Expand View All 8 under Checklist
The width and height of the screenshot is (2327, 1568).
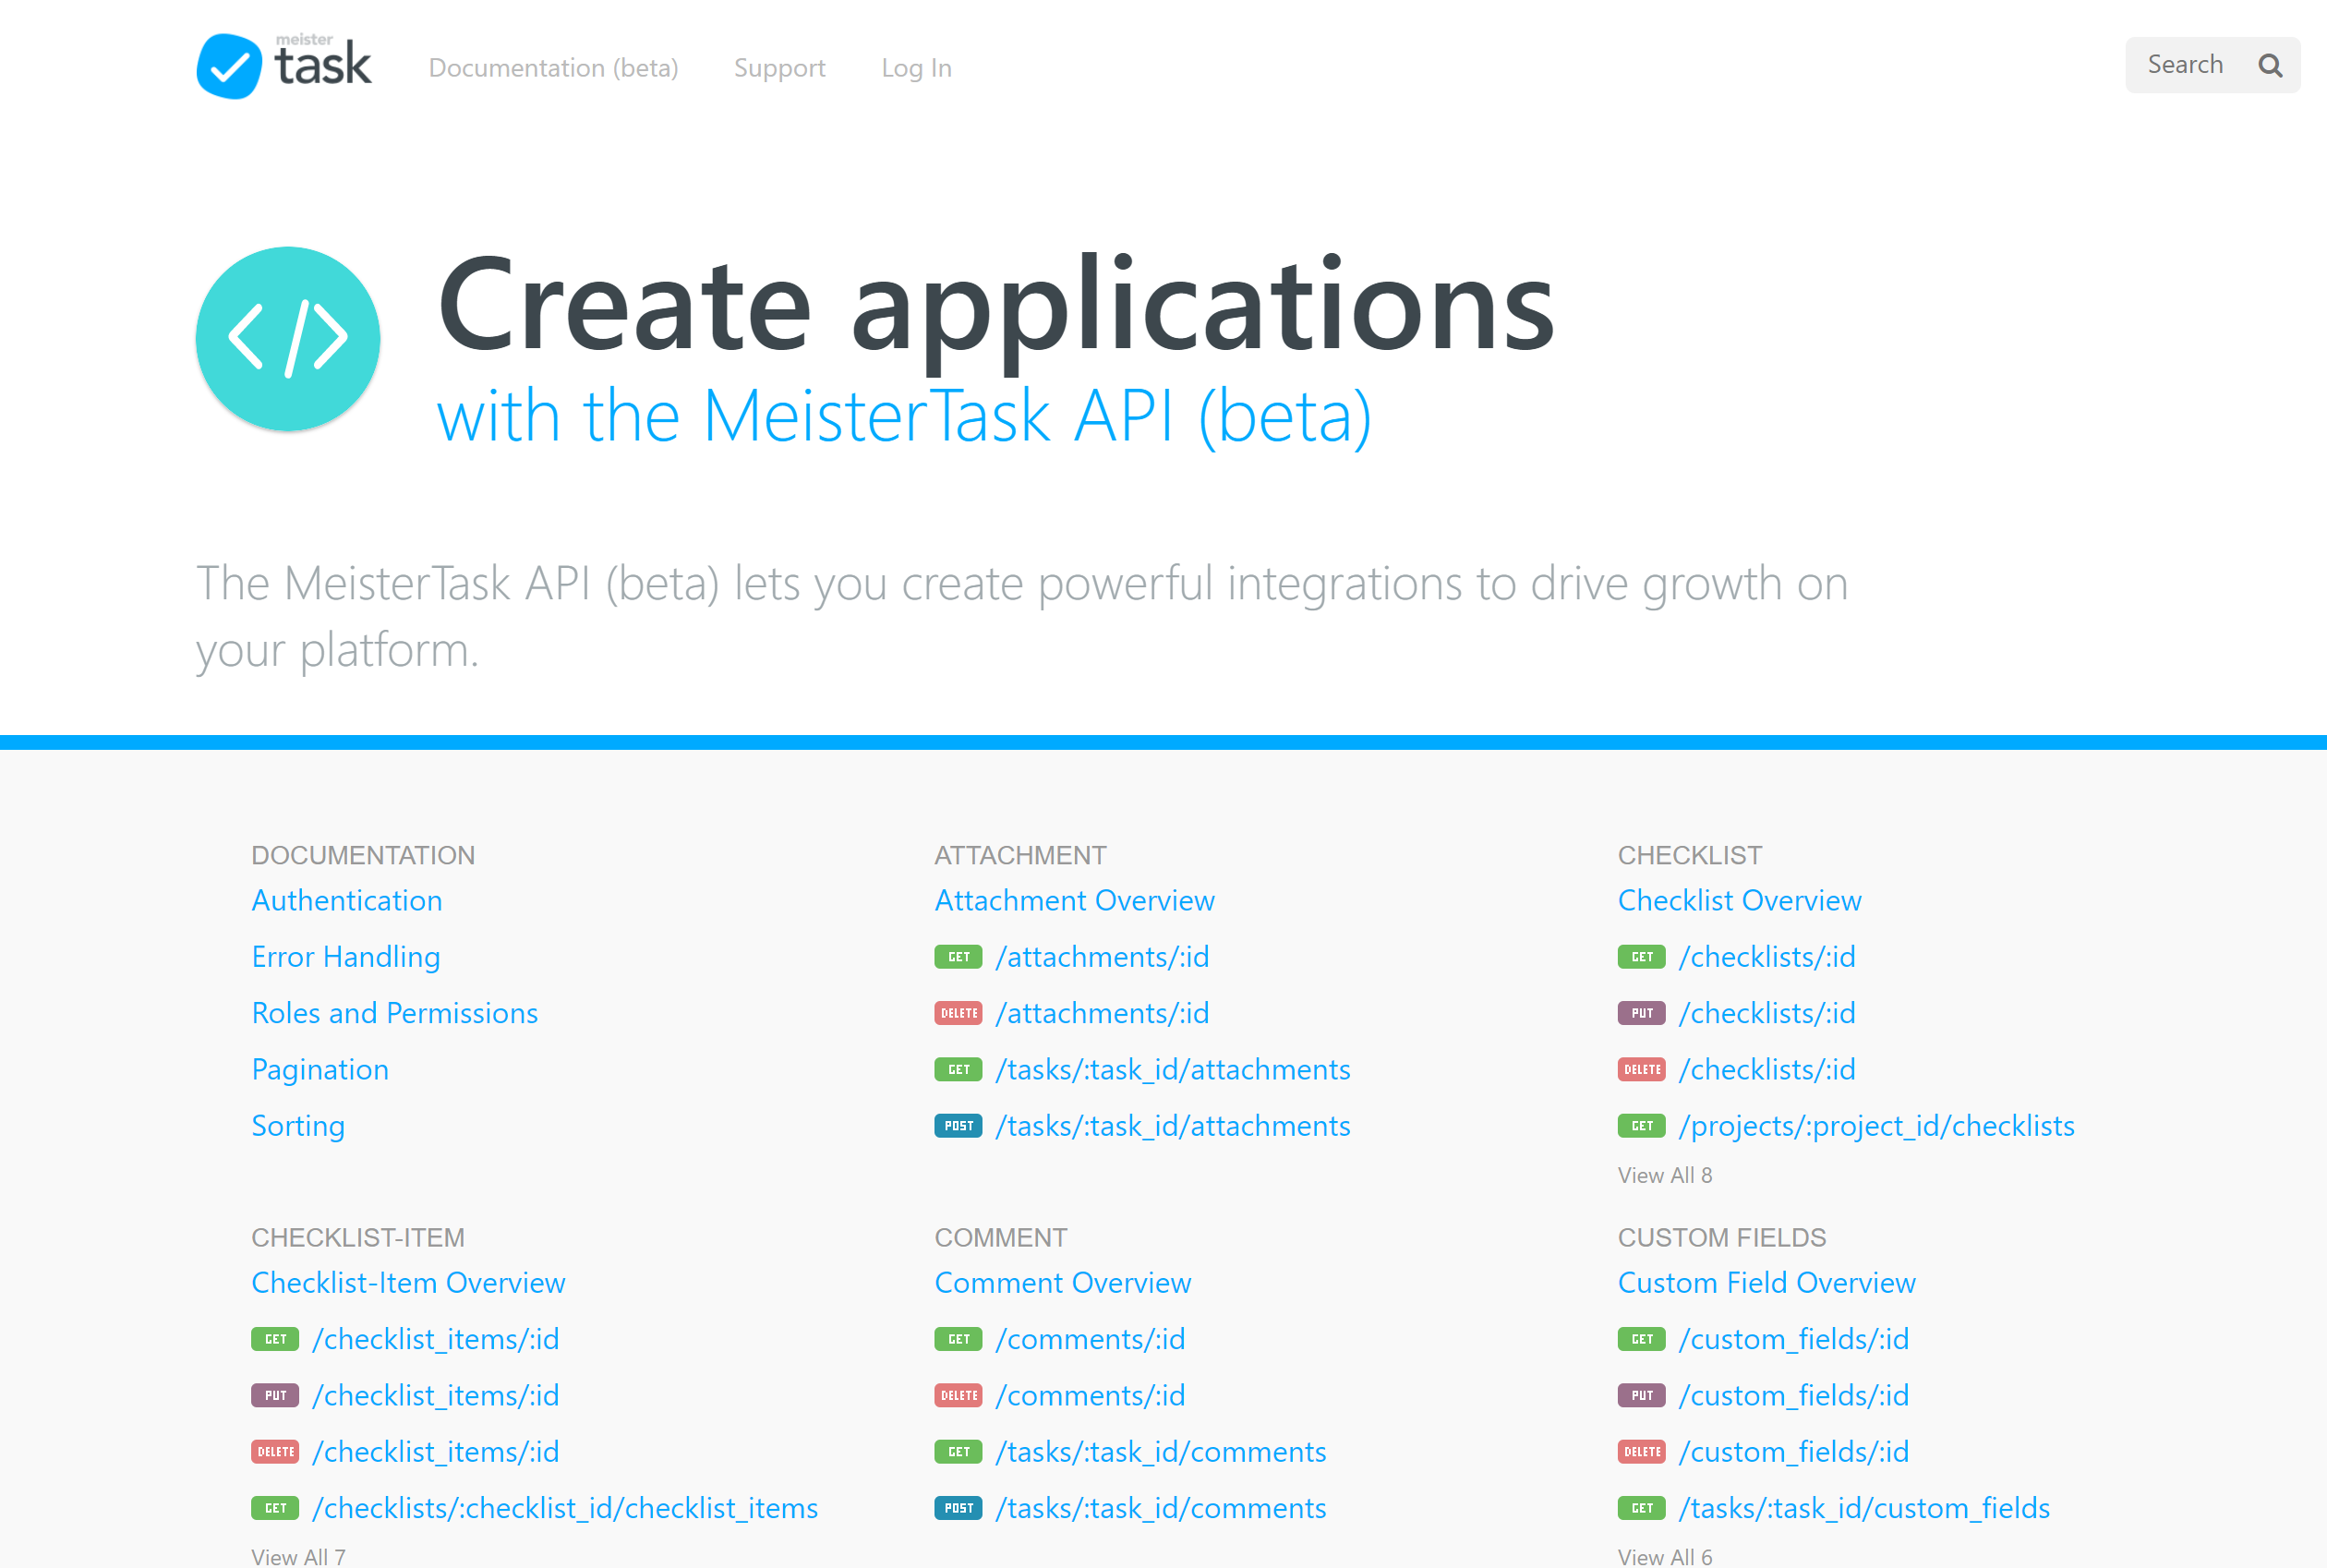pos(1666,1175)
